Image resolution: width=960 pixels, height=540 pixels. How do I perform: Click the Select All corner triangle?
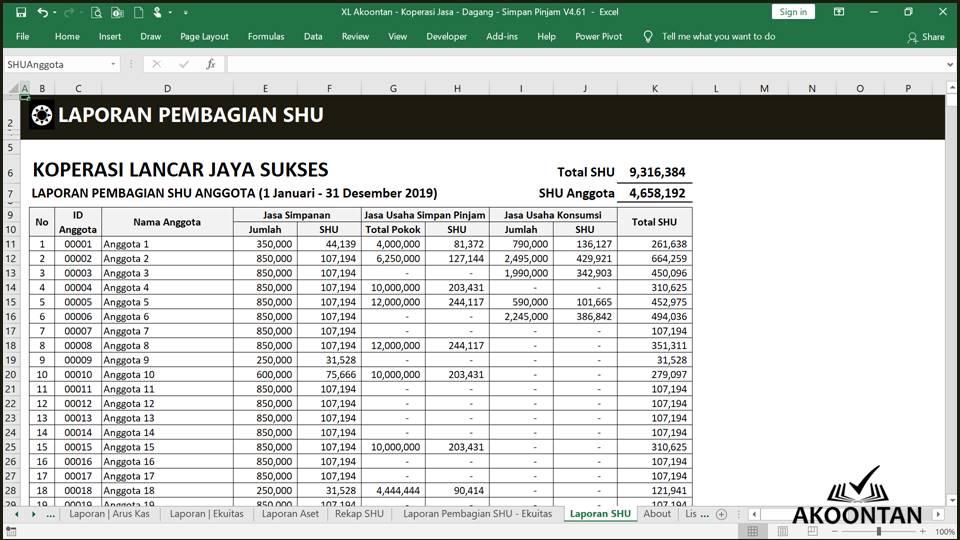coord(13,89)
